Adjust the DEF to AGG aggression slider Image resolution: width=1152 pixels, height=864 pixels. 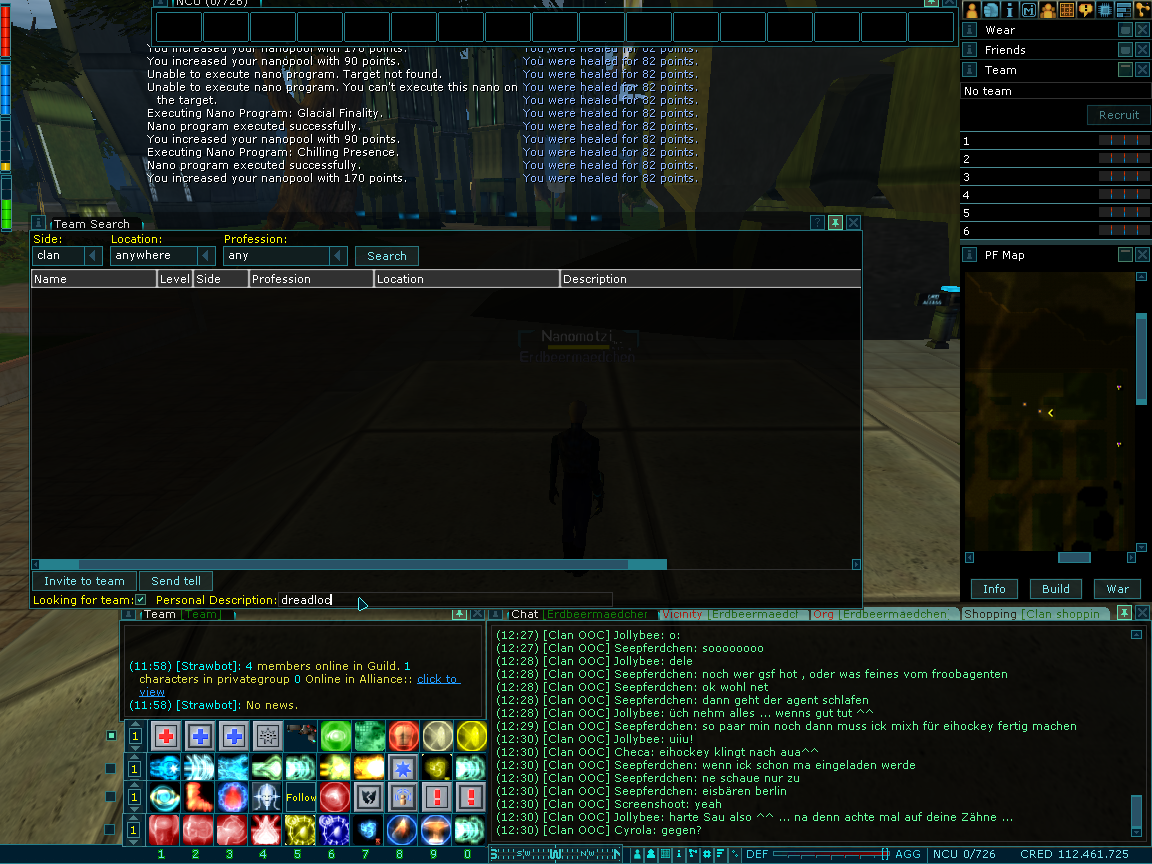tap(831, 854)
